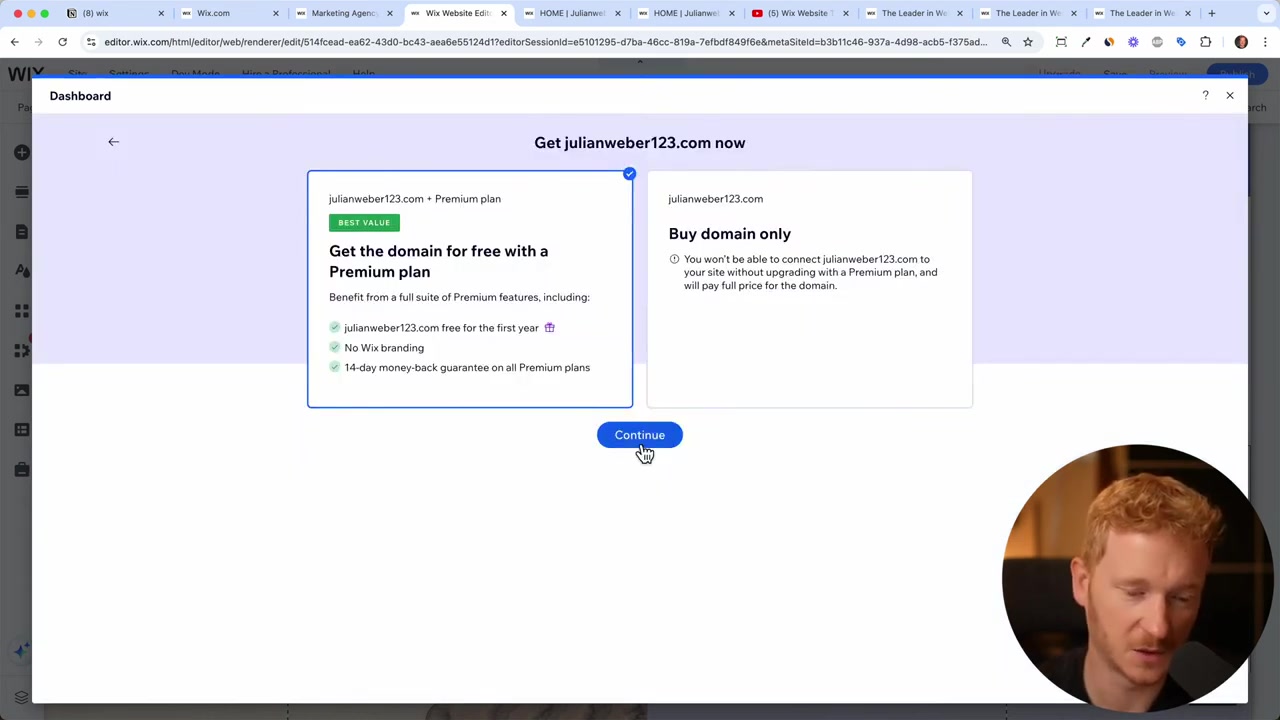Viewport: 1280px width, 720px height.
Task: Open the zoom magnifier in address bar
Action: [1006, 42]
